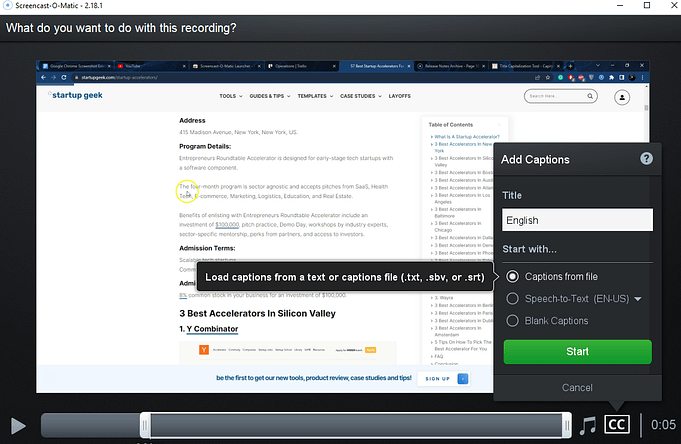This screenshot has width=681, height=444.
Task: Click the Title Capitalization Tool tab in the recorded browser
Action: point(526,66)
